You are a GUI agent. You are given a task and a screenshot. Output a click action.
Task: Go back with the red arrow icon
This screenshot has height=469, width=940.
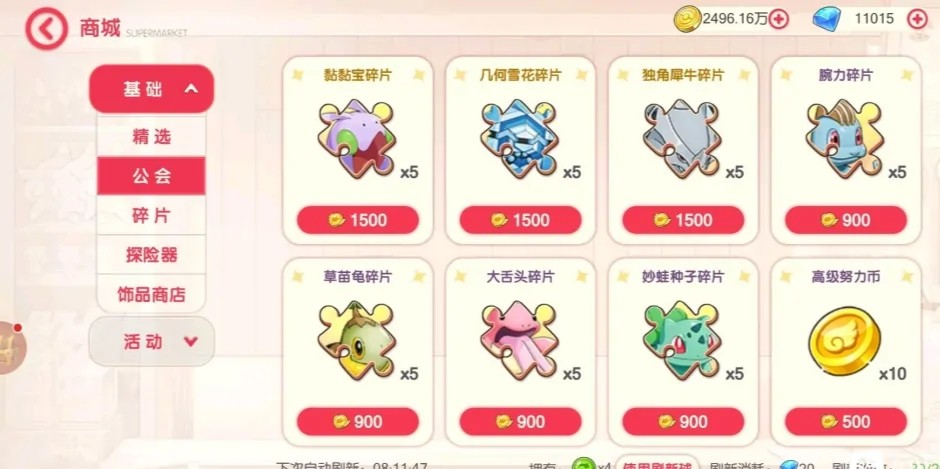(46, 28)
